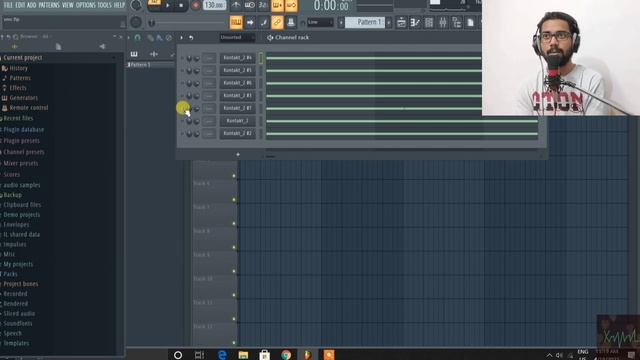
Task: Click the undo arrow in Channel rack header
Action: click(191, 38)
